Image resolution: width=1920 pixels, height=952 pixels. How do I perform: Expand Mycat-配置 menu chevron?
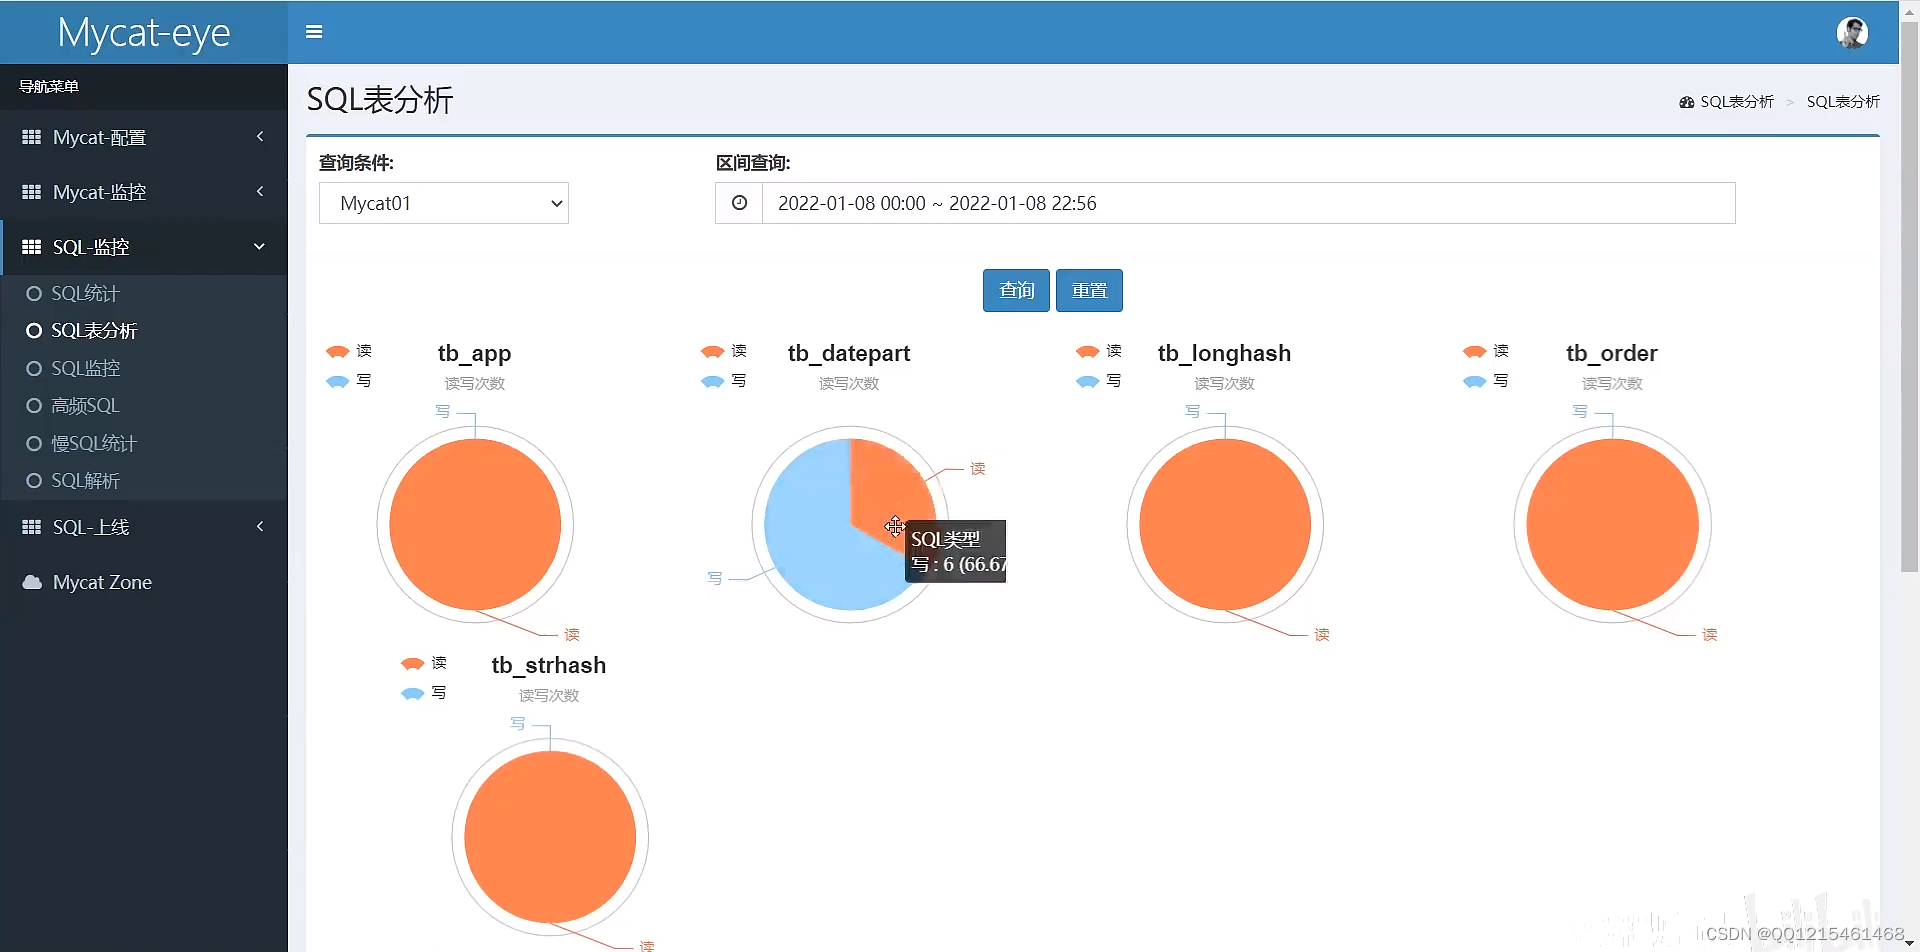click(x=260, y=137)
